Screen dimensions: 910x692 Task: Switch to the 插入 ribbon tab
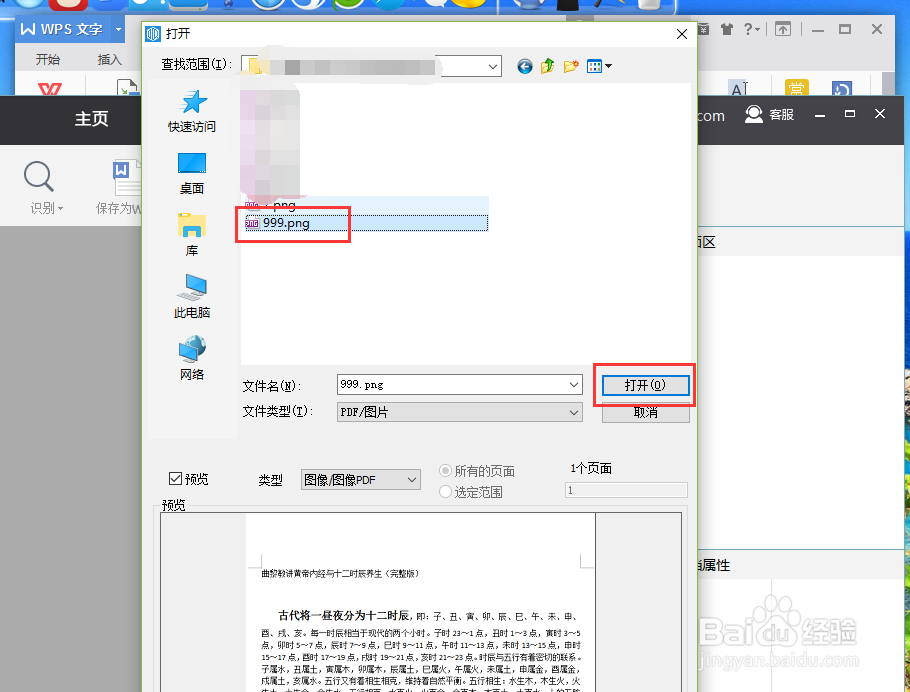(x=110, y=59)
